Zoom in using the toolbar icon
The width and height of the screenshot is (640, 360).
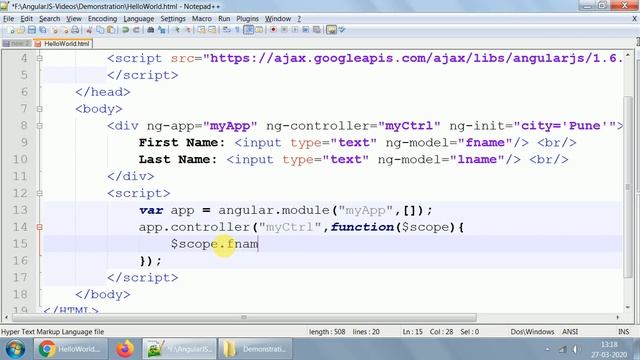pyautogui.click(x=177, y=30)
